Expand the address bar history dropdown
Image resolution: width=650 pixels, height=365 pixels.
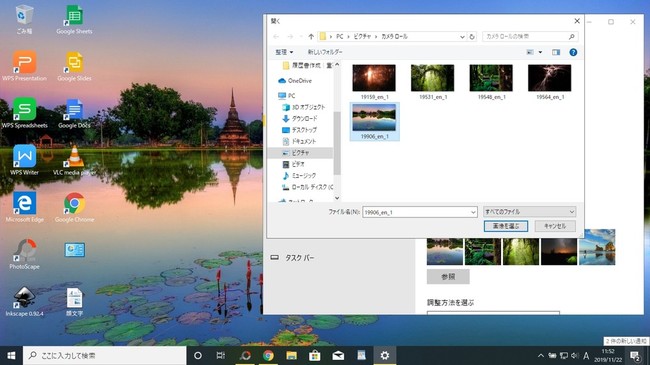(462, 37)
